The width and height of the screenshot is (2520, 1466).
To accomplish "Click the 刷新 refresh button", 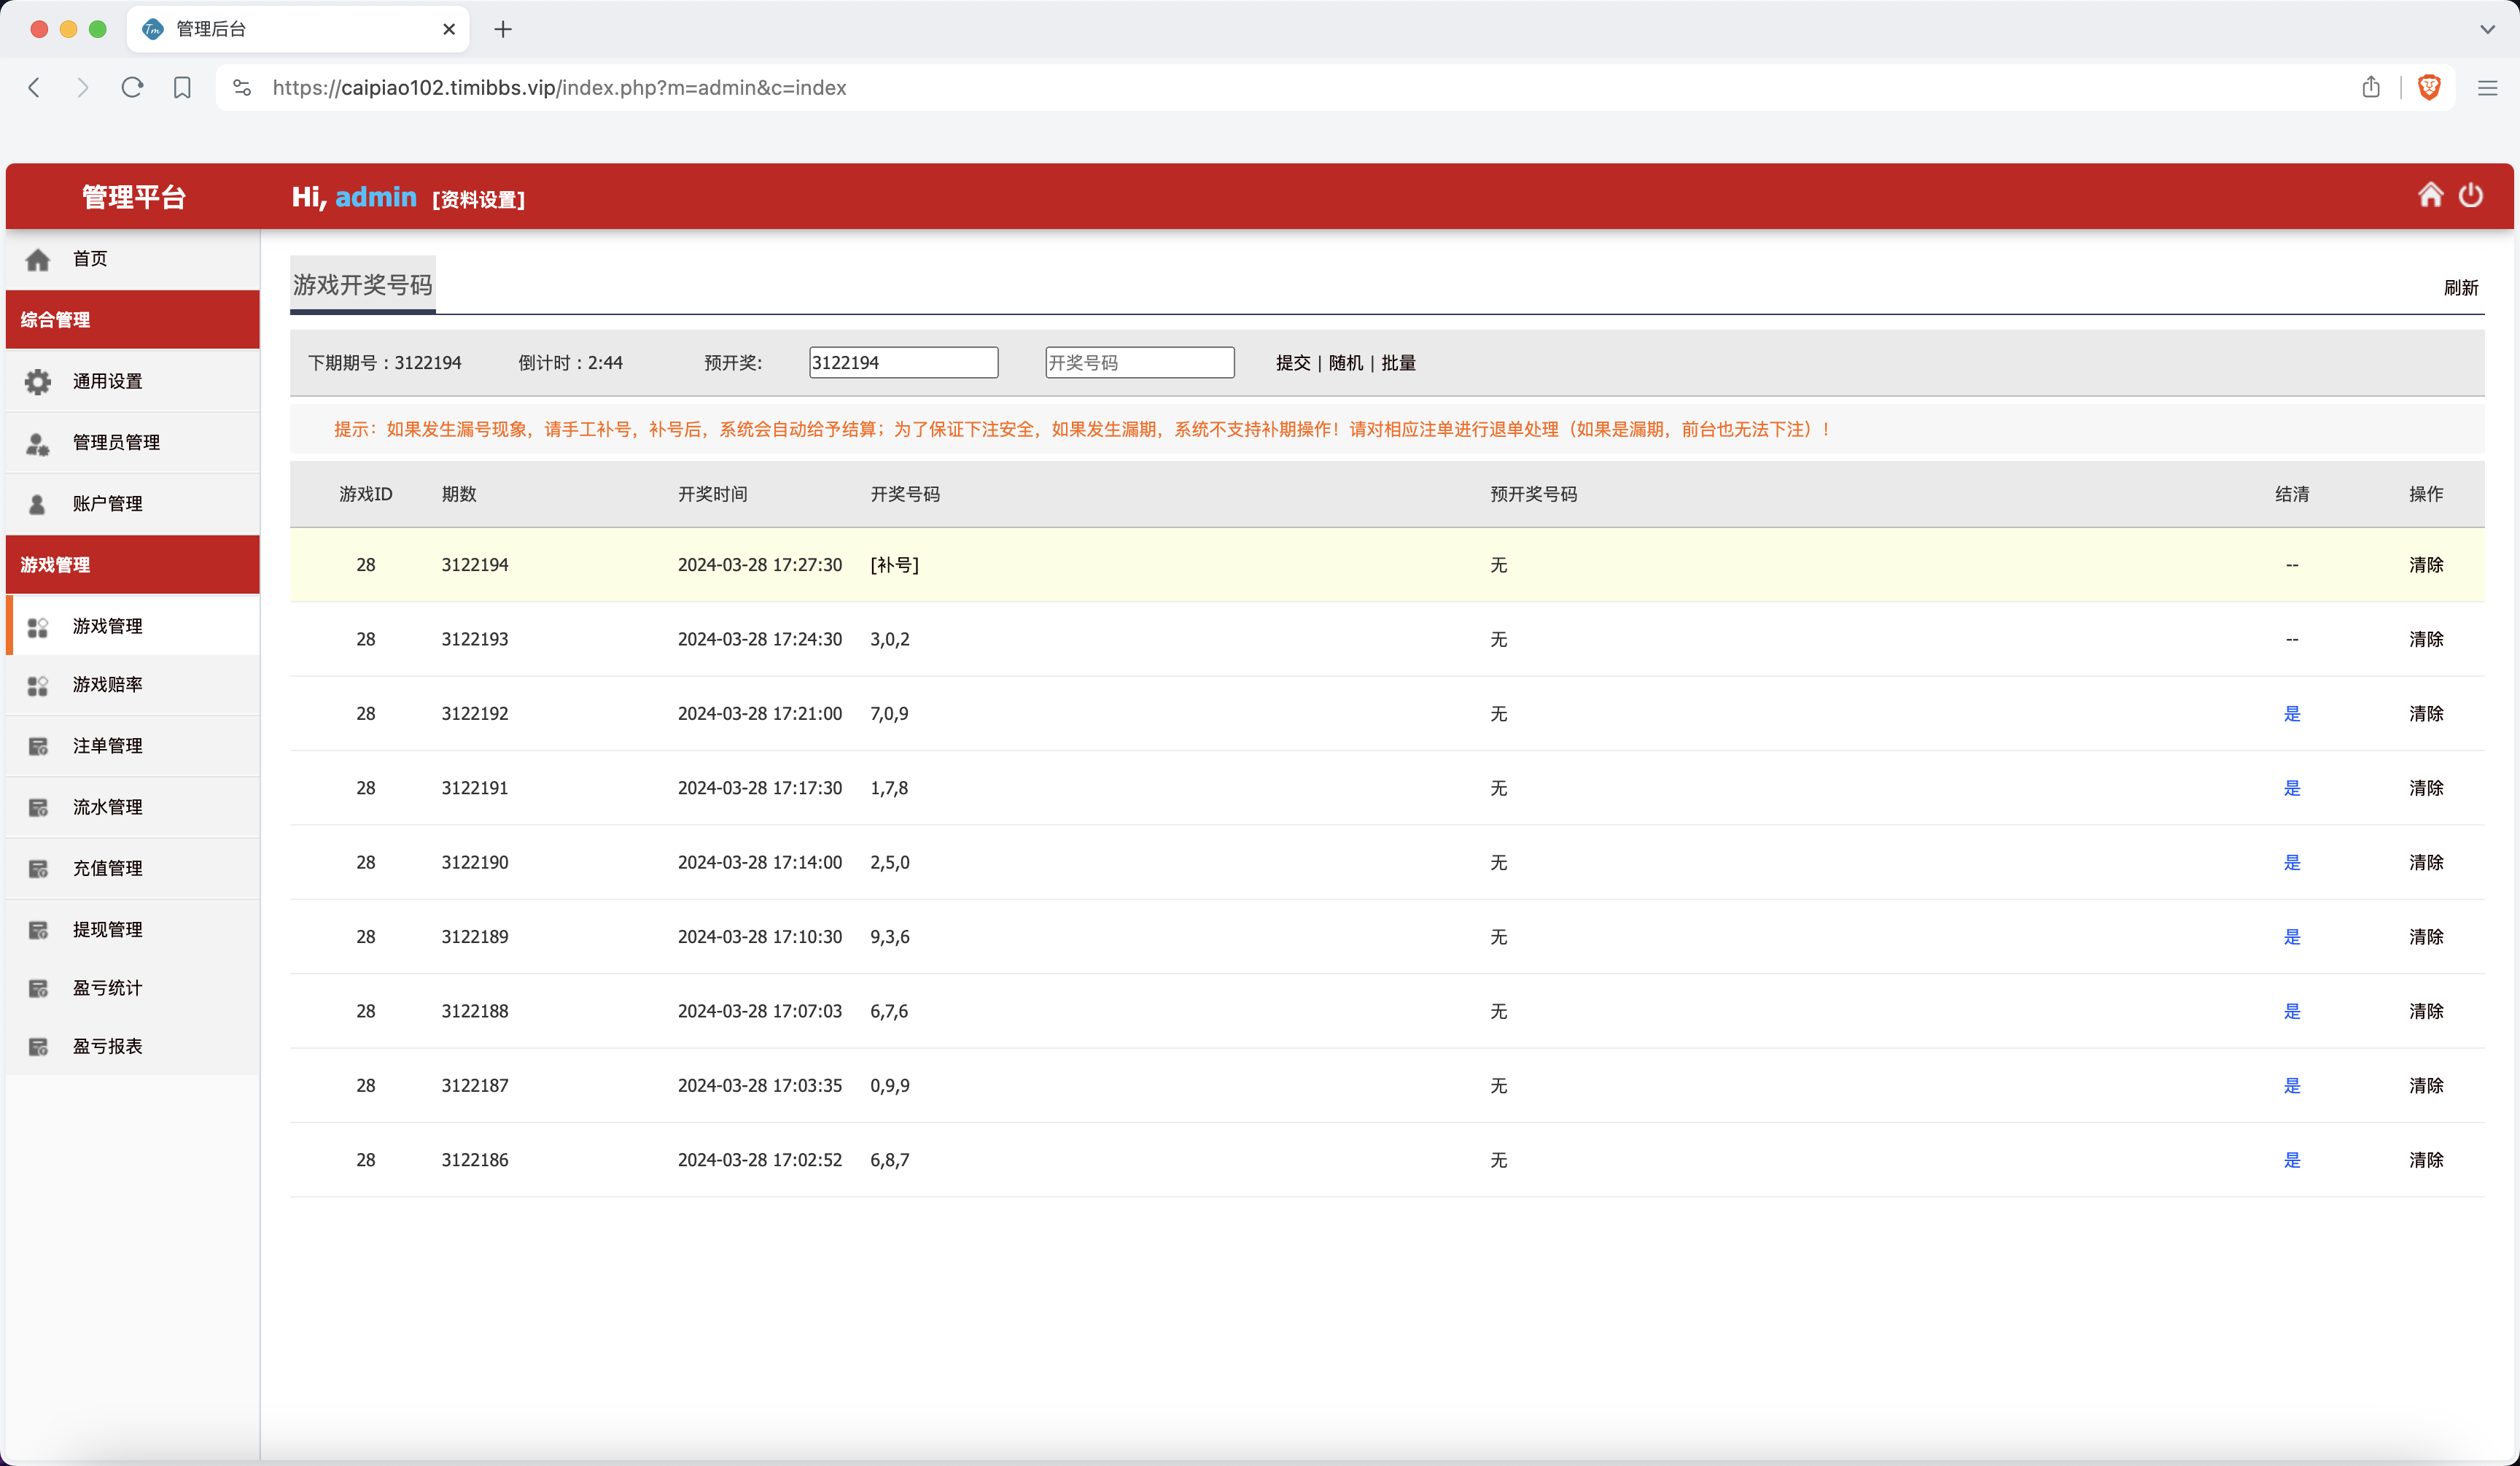I will click(x=2460, y=288).
